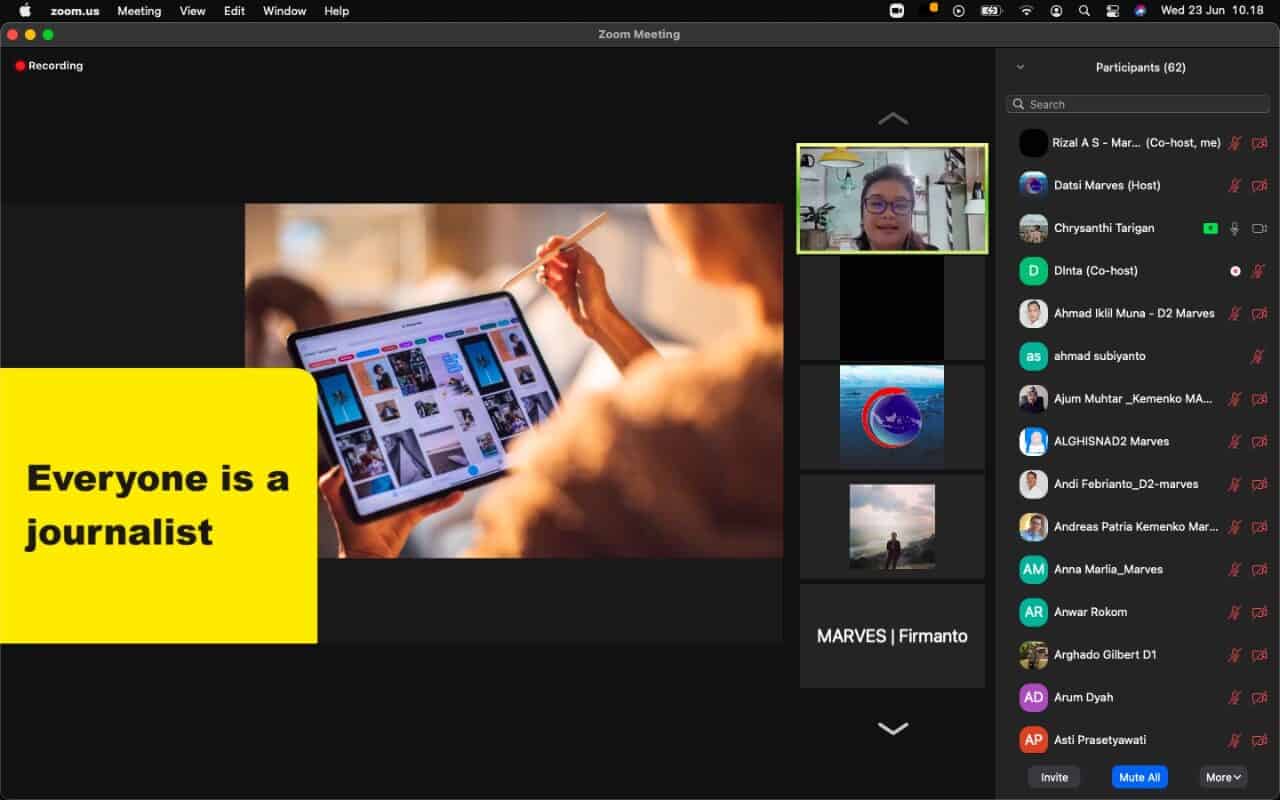The image size is (1280, 800).
Task: Click Anna Marlia_Marves AM avatar
Action: pos(1033,569)
